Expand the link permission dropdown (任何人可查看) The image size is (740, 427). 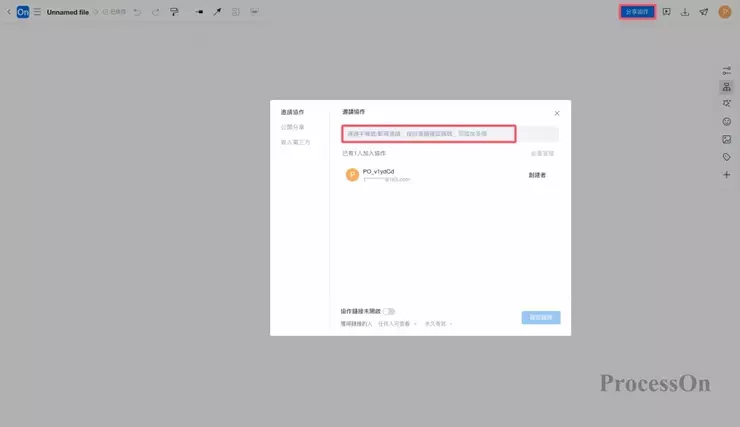click(398, 324)
